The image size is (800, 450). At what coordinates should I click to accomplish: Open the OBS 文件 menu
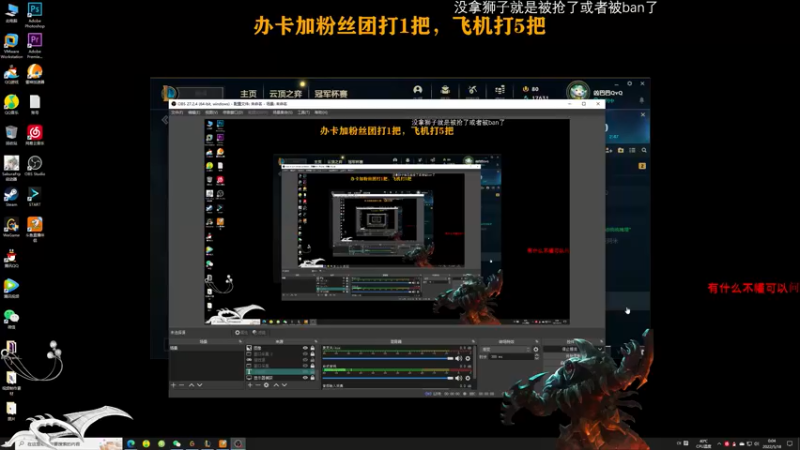(177, 112)
